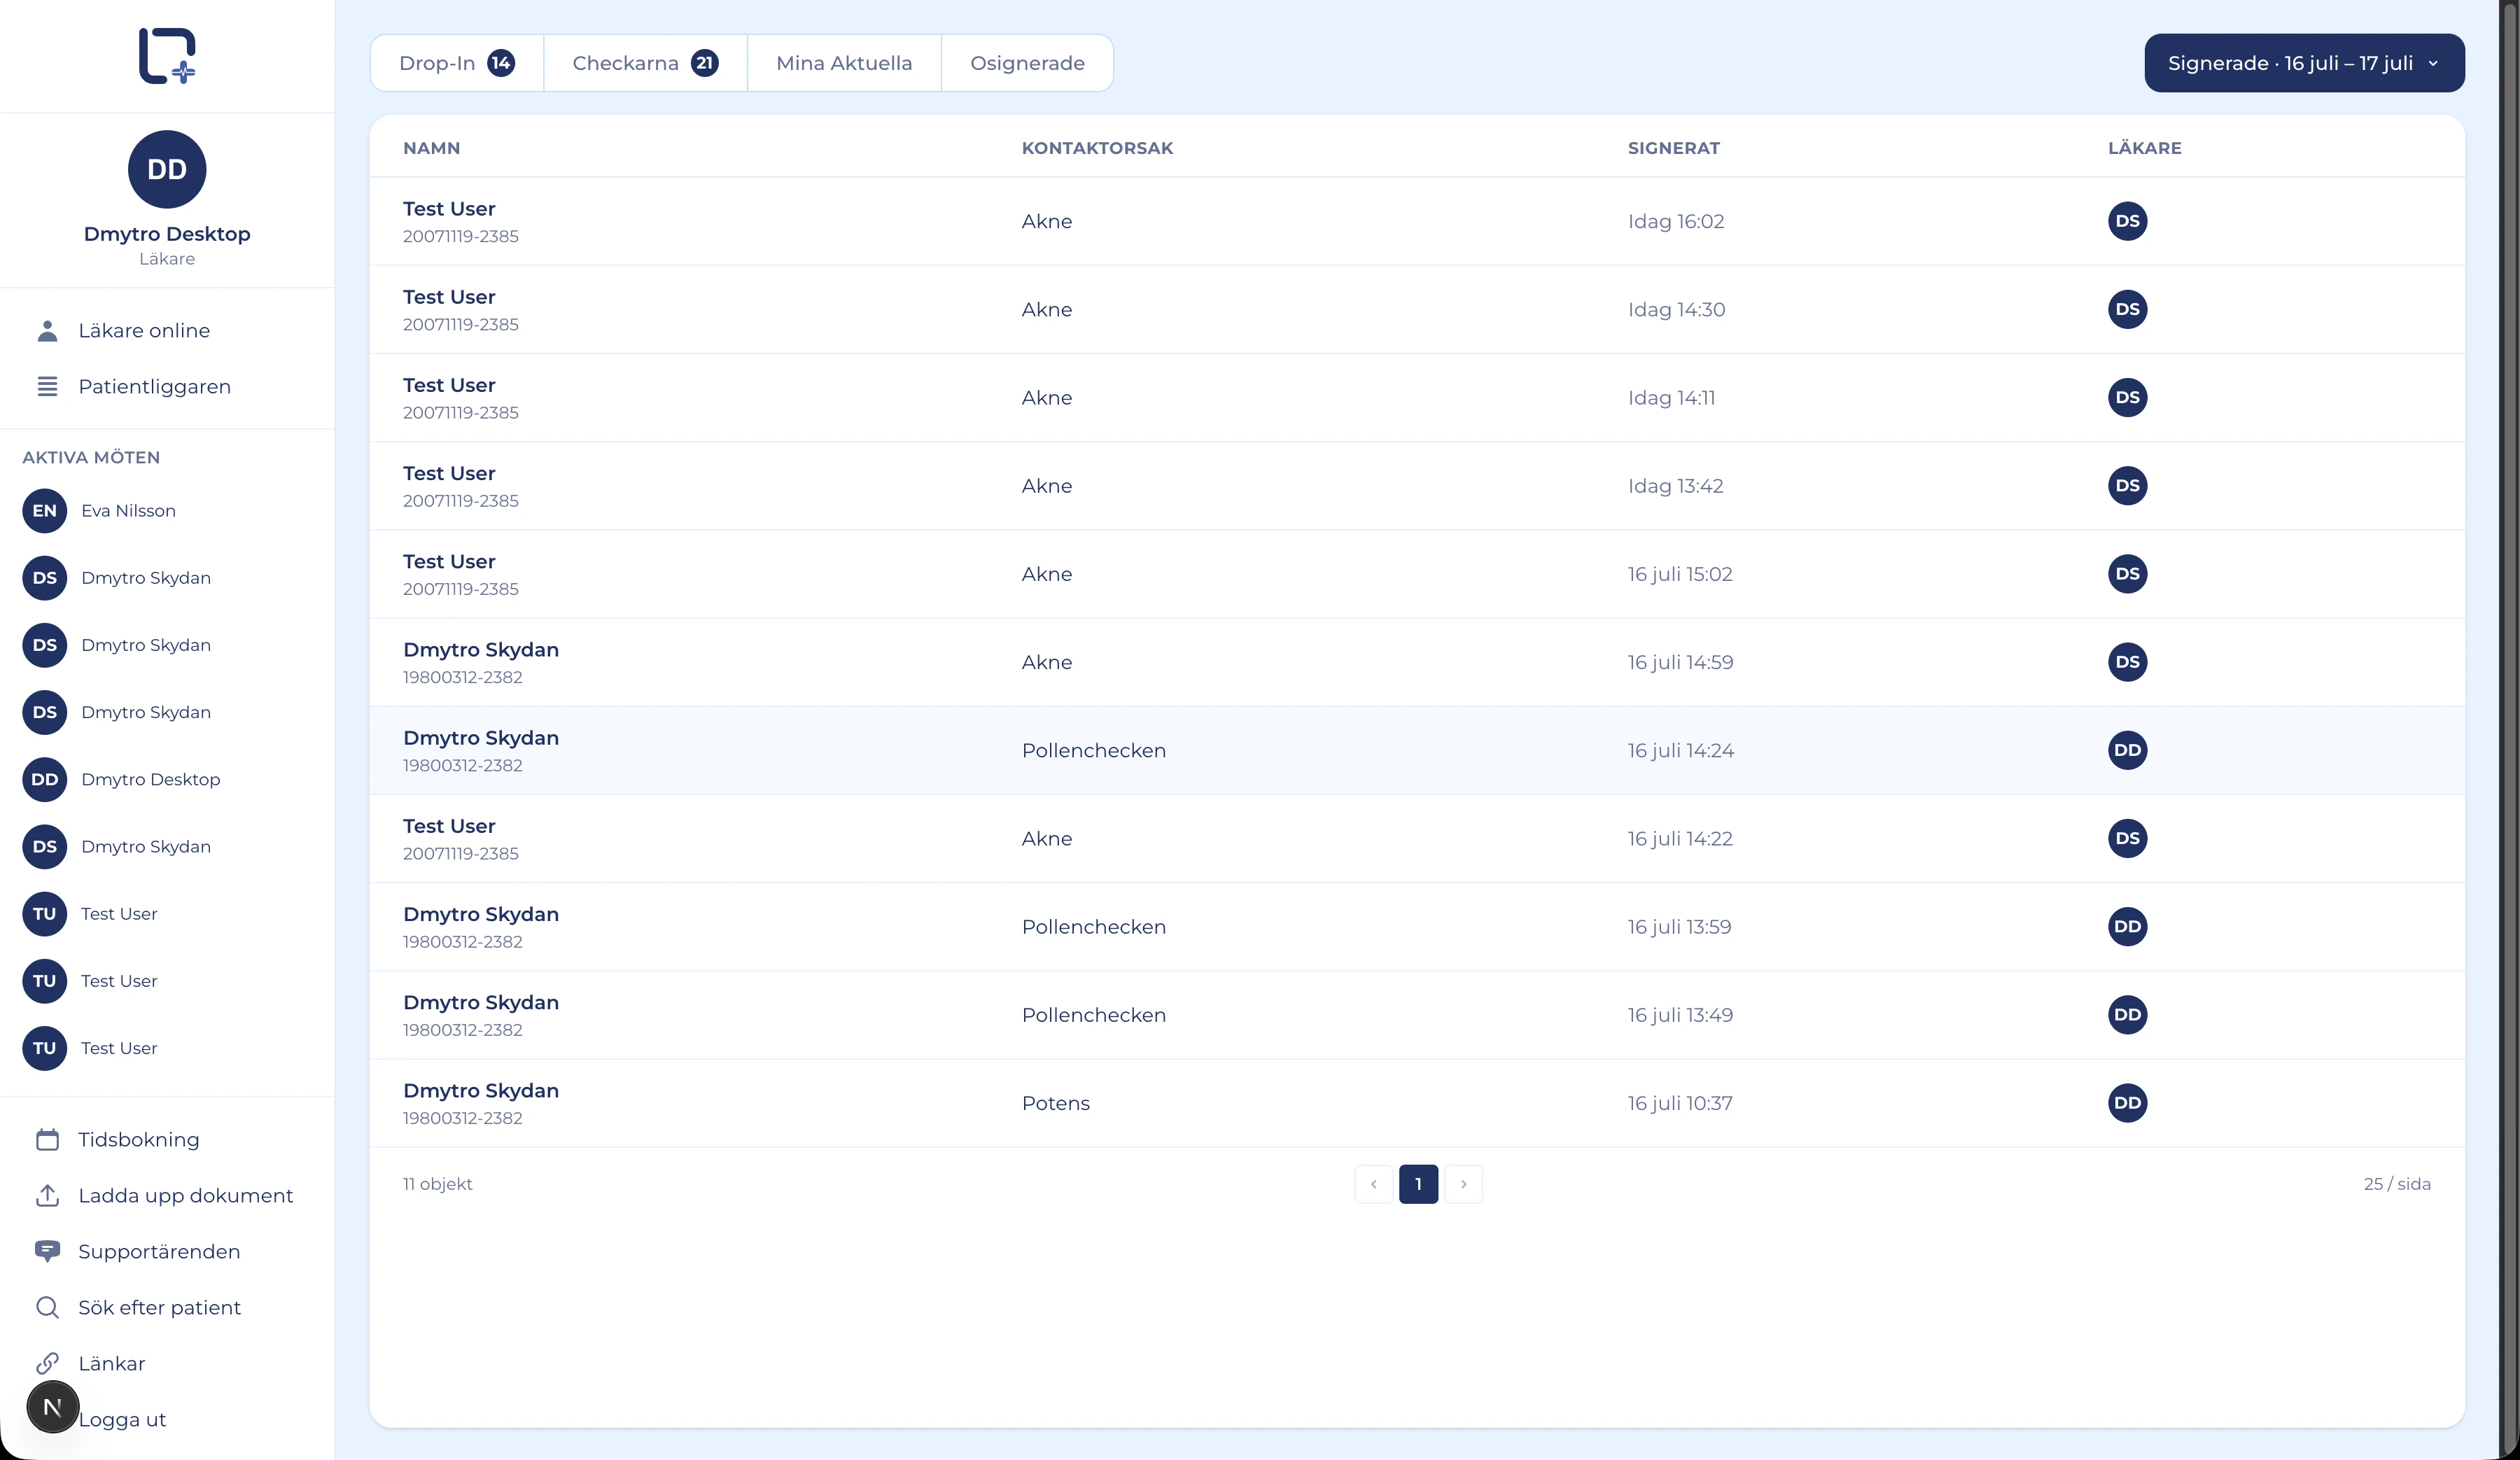Click the Sök efter patient magnifier icon
This screenshot has height=1460, width=2520.
(47, 1308)
